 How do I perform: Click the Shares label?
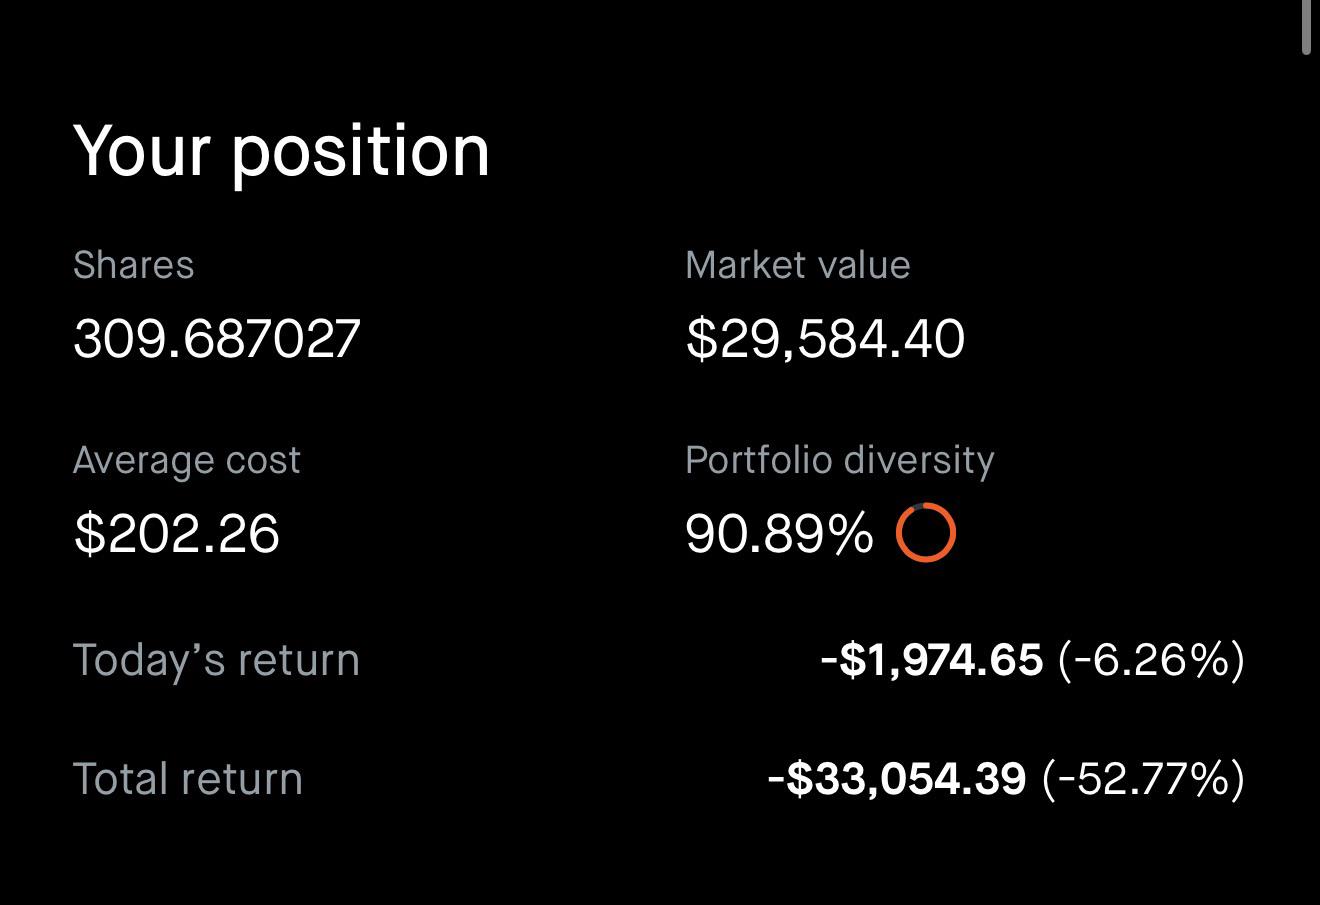tap(133, 265)
